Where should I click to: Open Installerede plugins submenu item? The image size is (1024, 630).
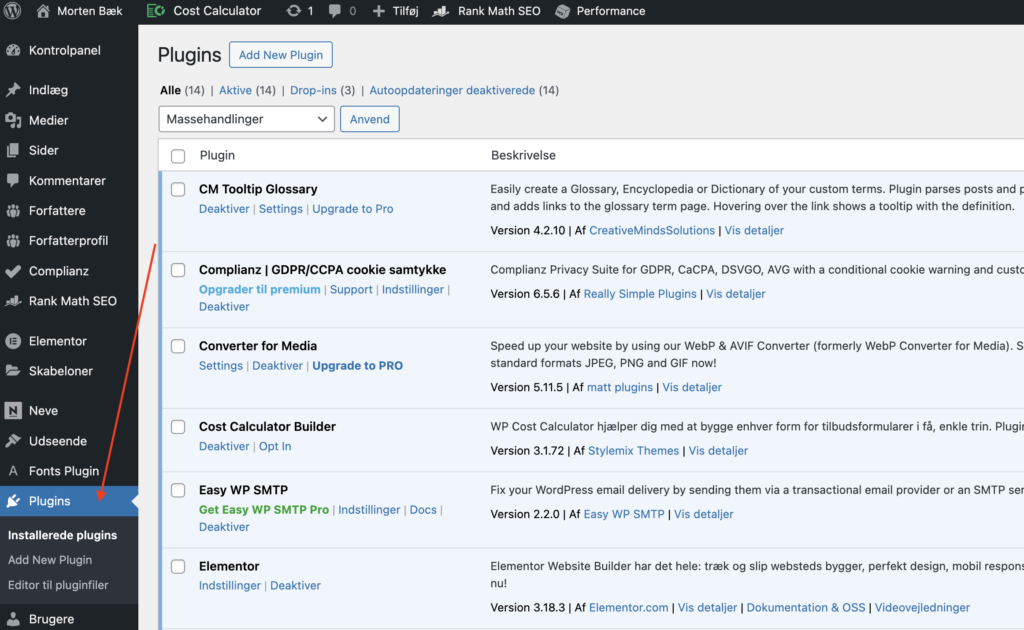(62, 535)
